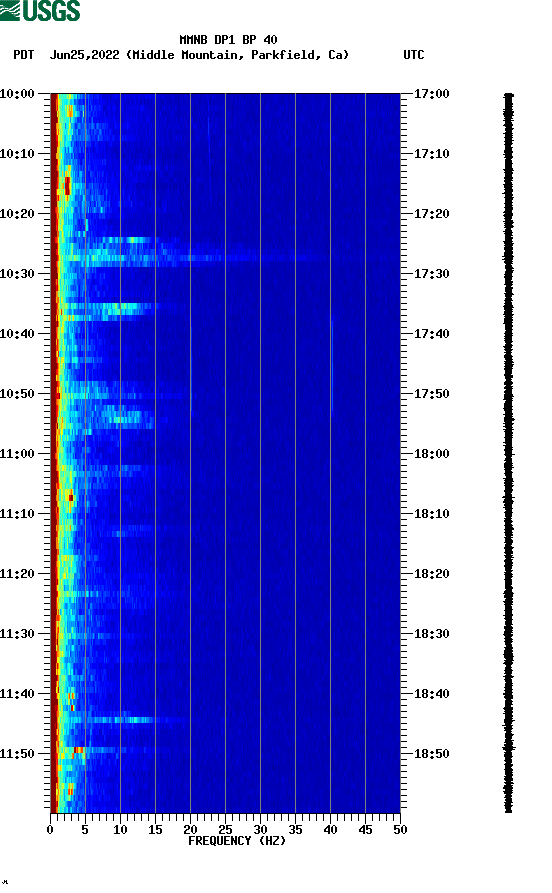Click the 25 Hz frequency tick label
Screen dimensions: 552x893
point(225,830)
